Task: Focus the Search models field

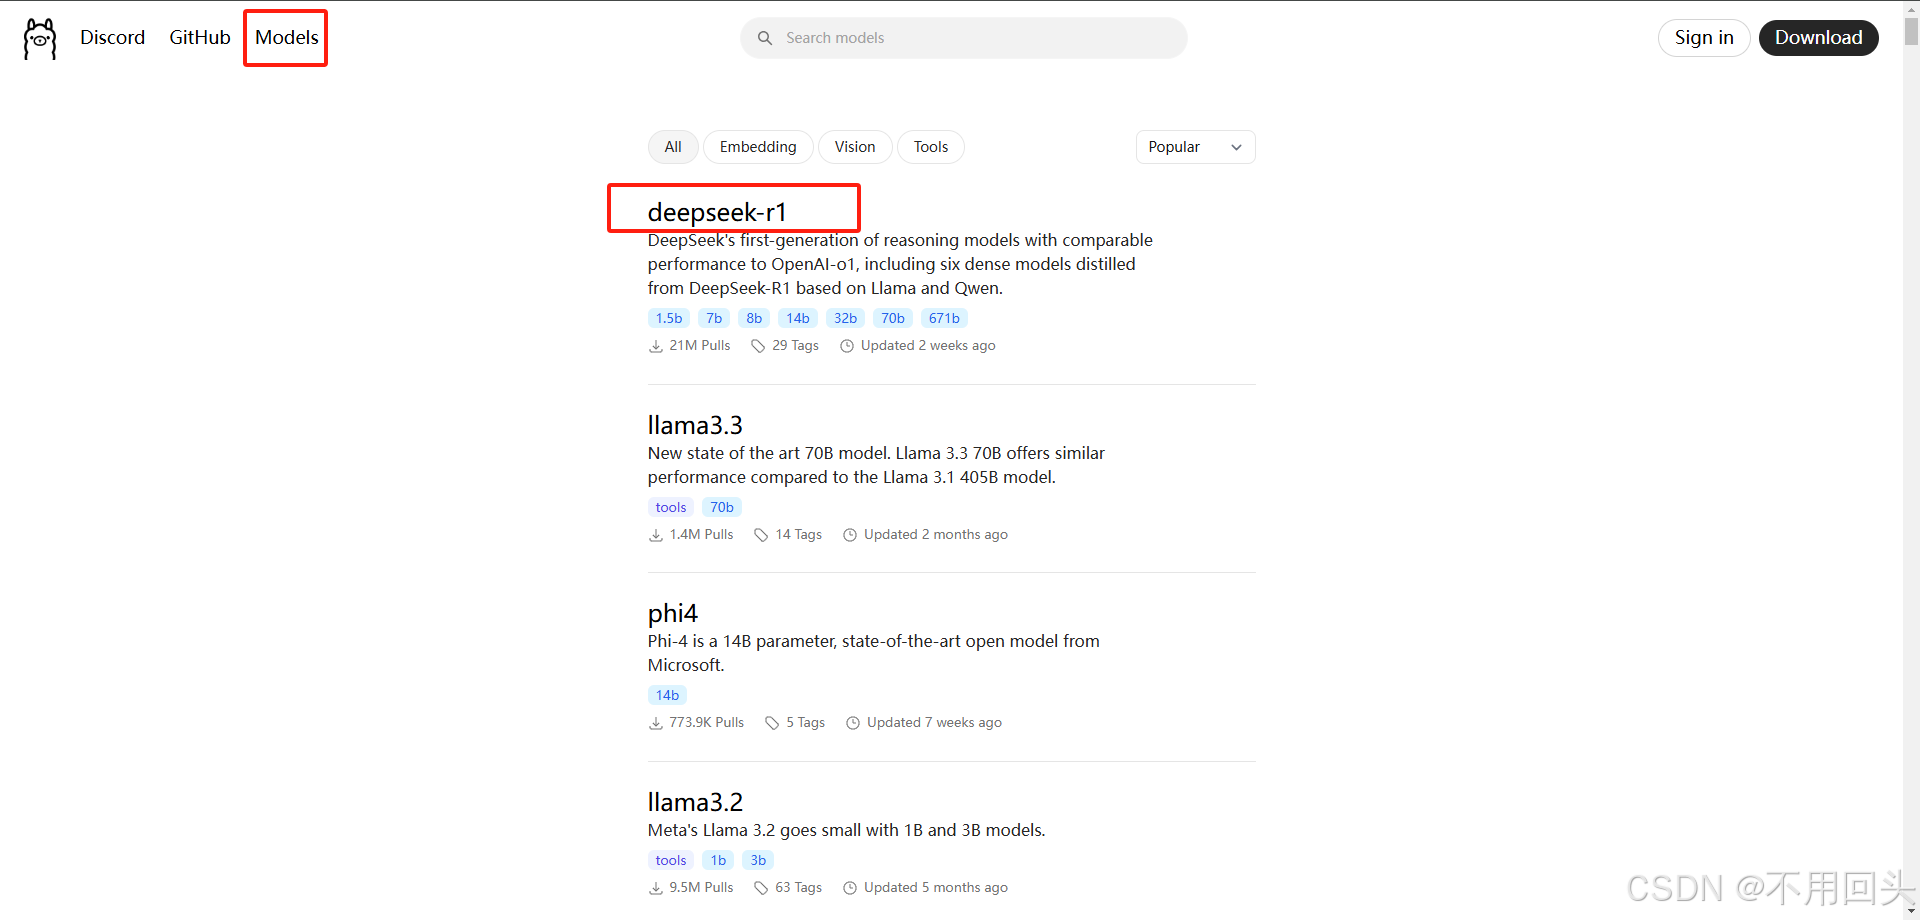Action: click(x=964, y=38)
